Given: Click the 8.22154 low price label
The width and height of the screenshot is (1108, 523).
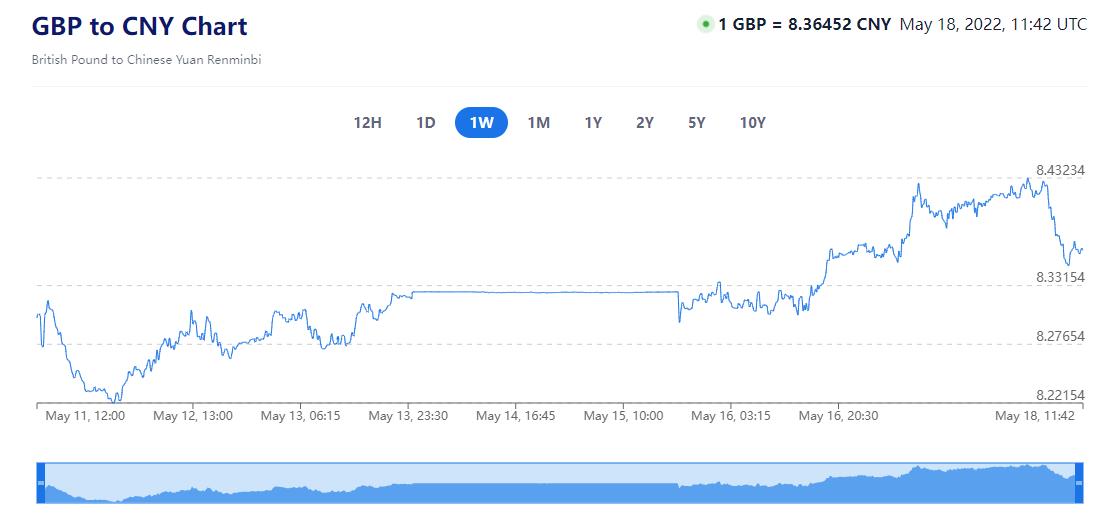Looking at the screenshot, I should click(x=1060, y=396).
